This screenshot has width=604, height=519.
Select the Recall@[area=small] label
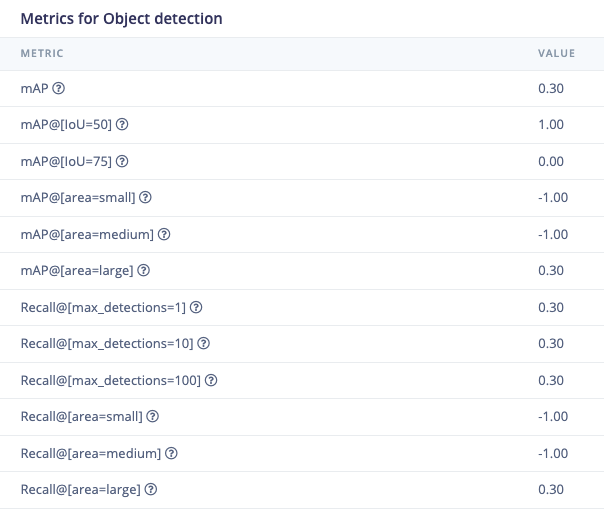click(81, 417)
